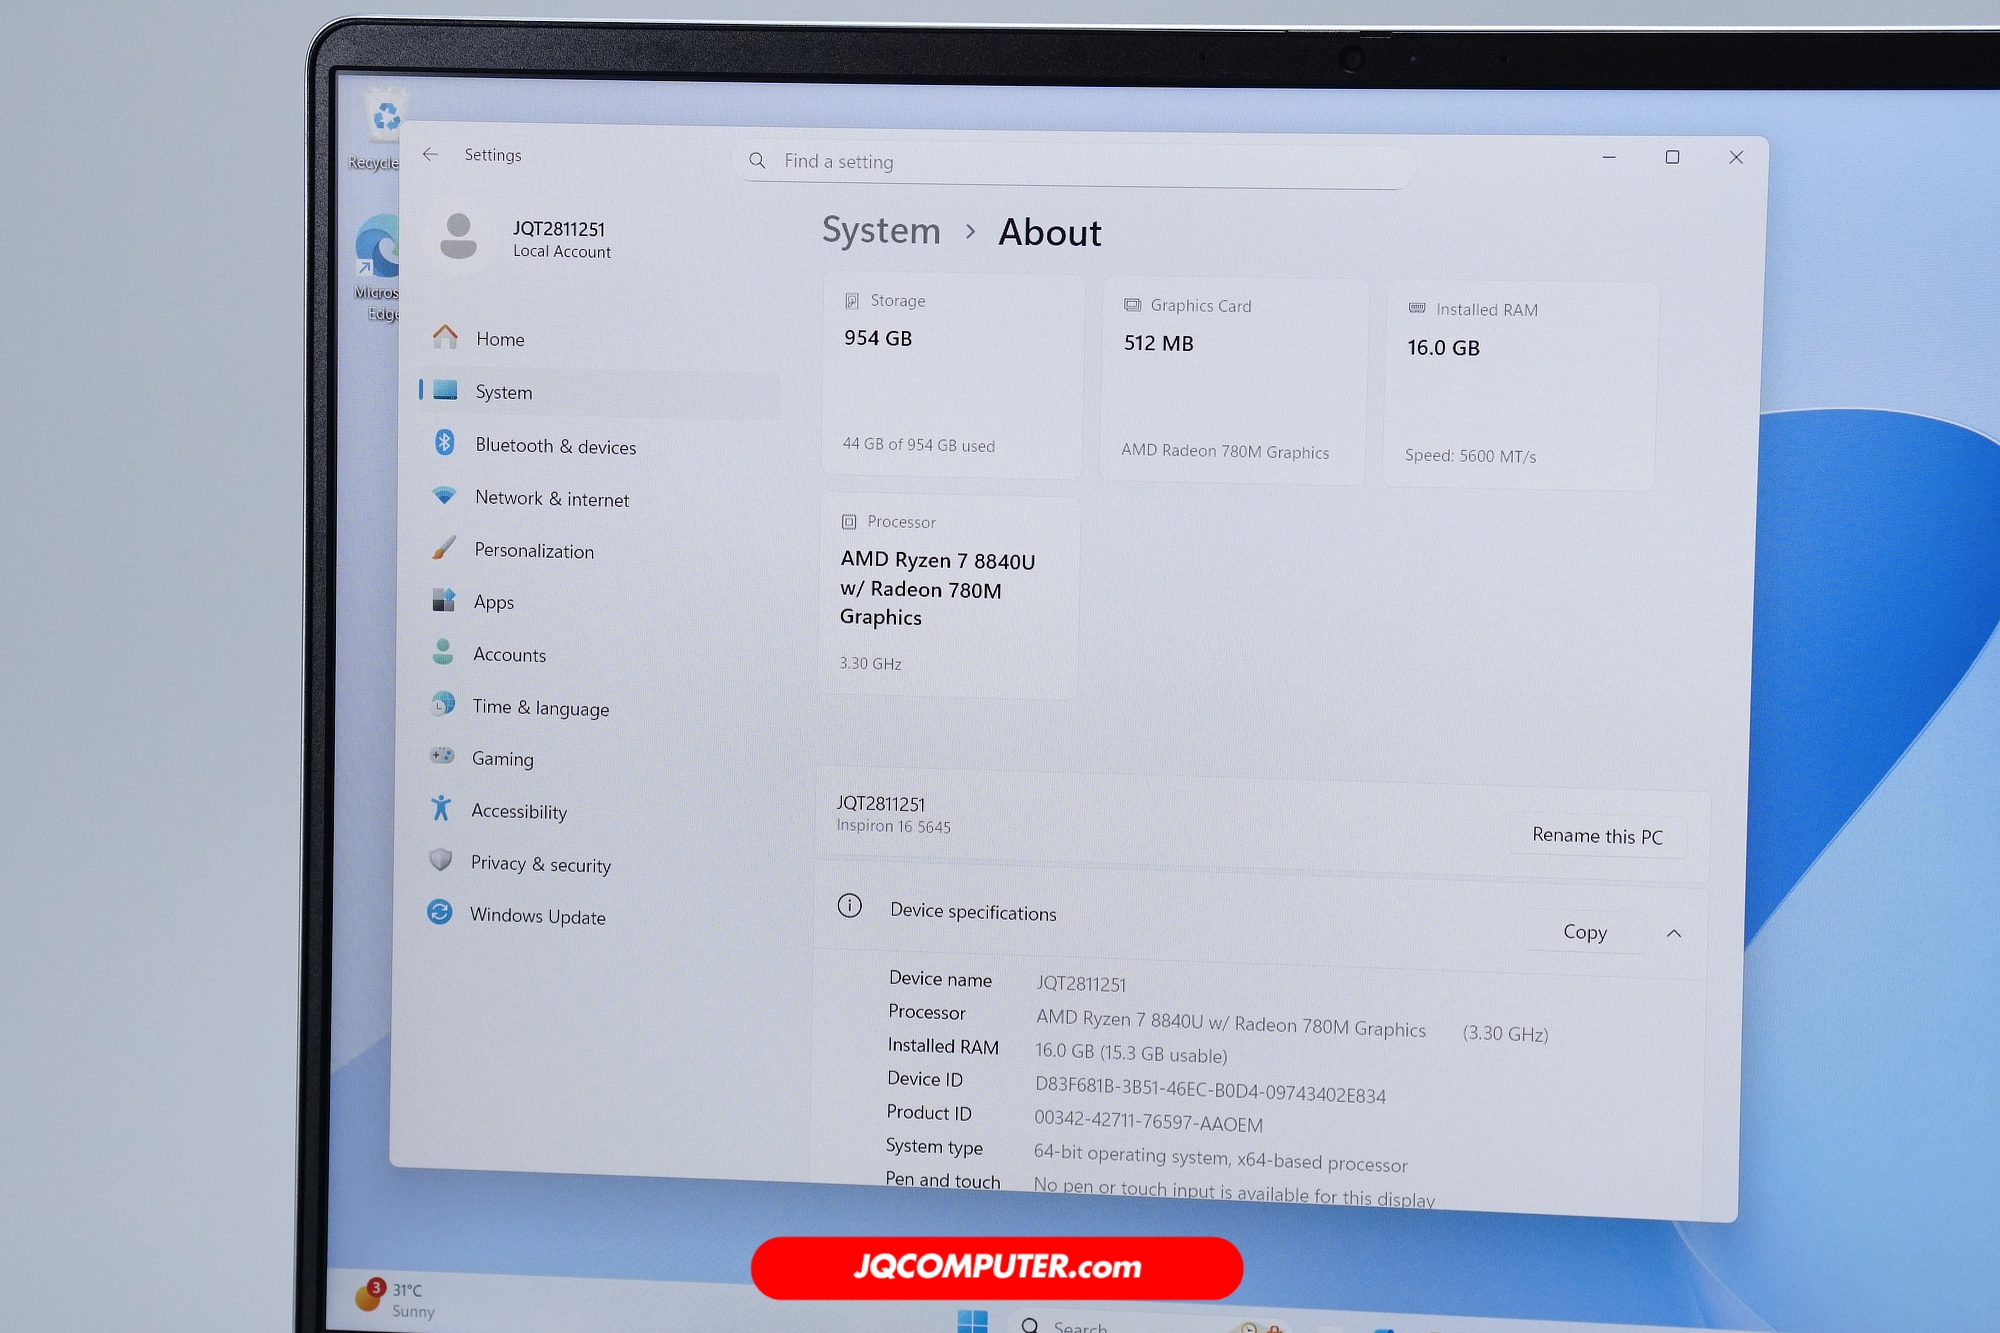Select Accounts in the sidebar
This screenshot has height=1333, width=2000.
coord(509,655)
